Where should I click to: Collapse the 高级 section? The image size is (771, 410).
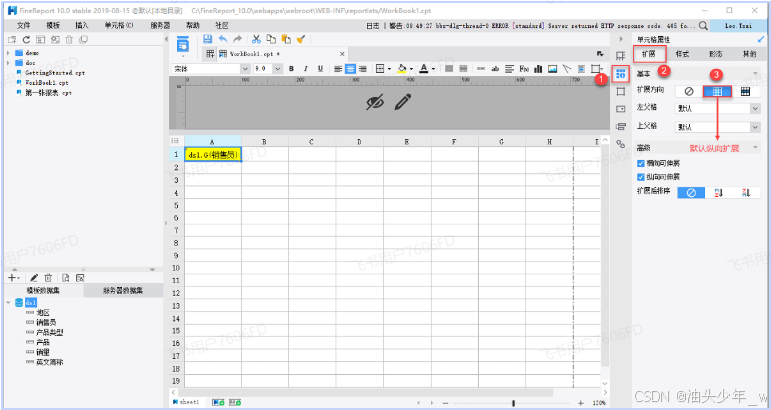(x=756, y=147)
